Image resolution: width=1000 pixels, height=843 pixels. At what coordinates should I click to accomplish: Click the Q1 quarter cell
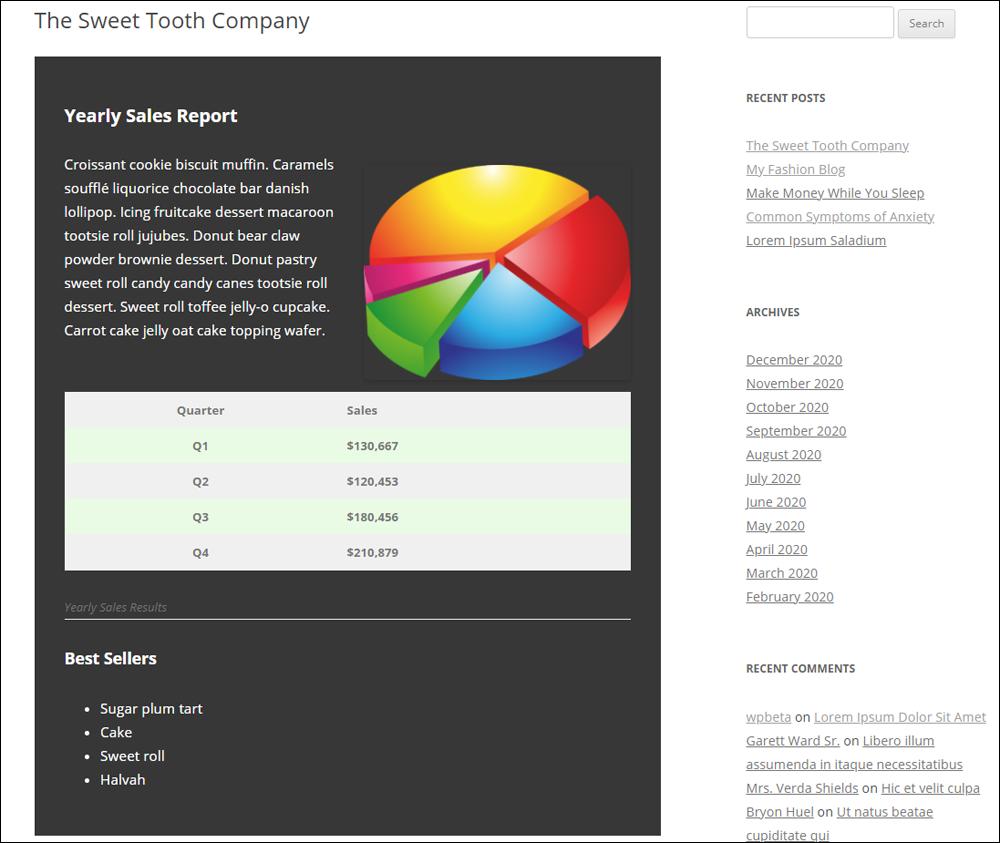coord(200,446)
